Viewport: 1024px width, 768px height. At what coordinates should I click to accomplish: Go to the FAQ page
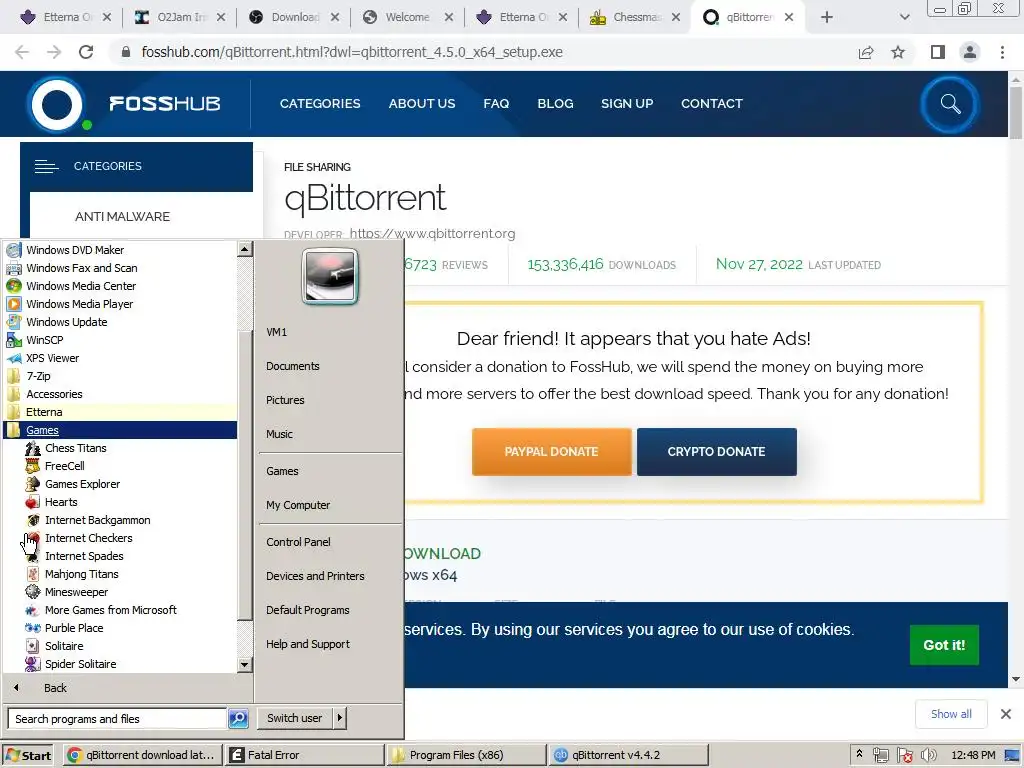pyautogui.click(x=496, y=104)
